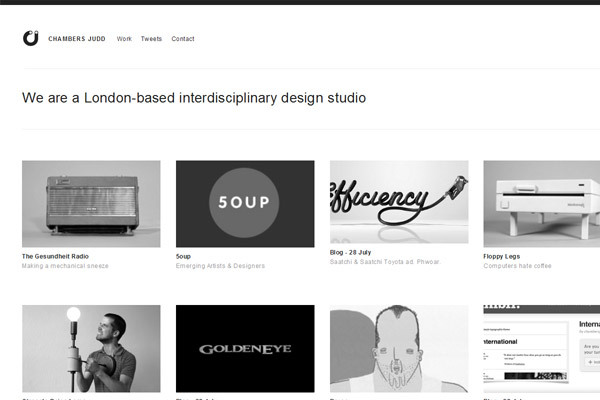Click 'Computers hate coffee' caption

point(517,266)
